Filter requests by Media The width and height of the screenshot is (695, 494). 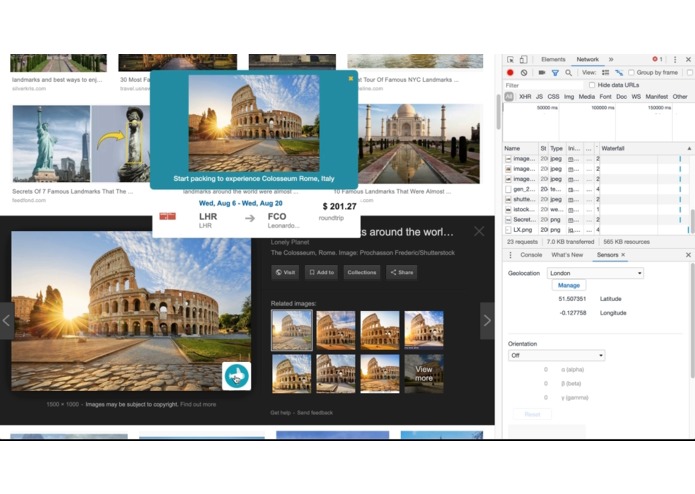(x=586, y=97)
